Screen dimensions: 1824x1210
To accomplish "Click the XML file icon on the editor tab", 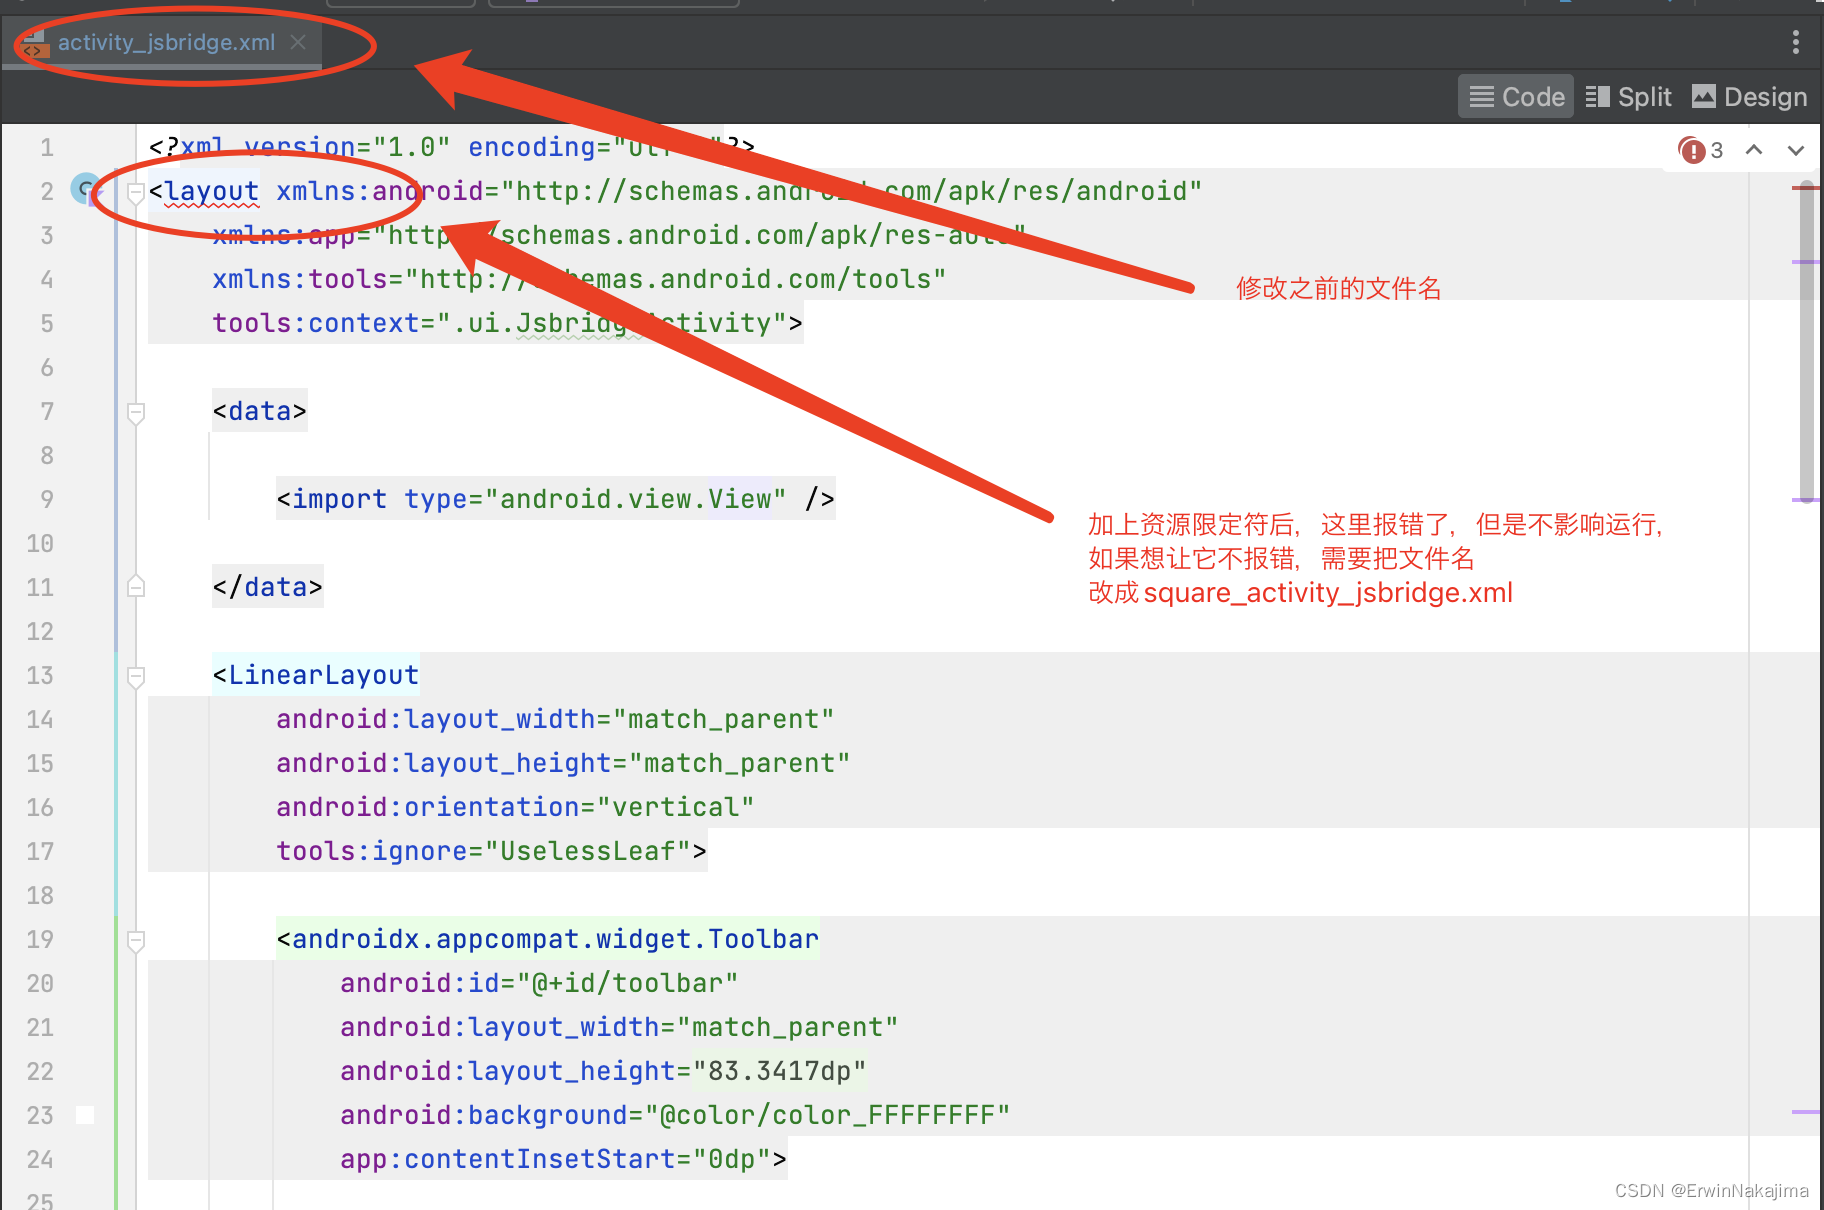I will pos(33,43).
